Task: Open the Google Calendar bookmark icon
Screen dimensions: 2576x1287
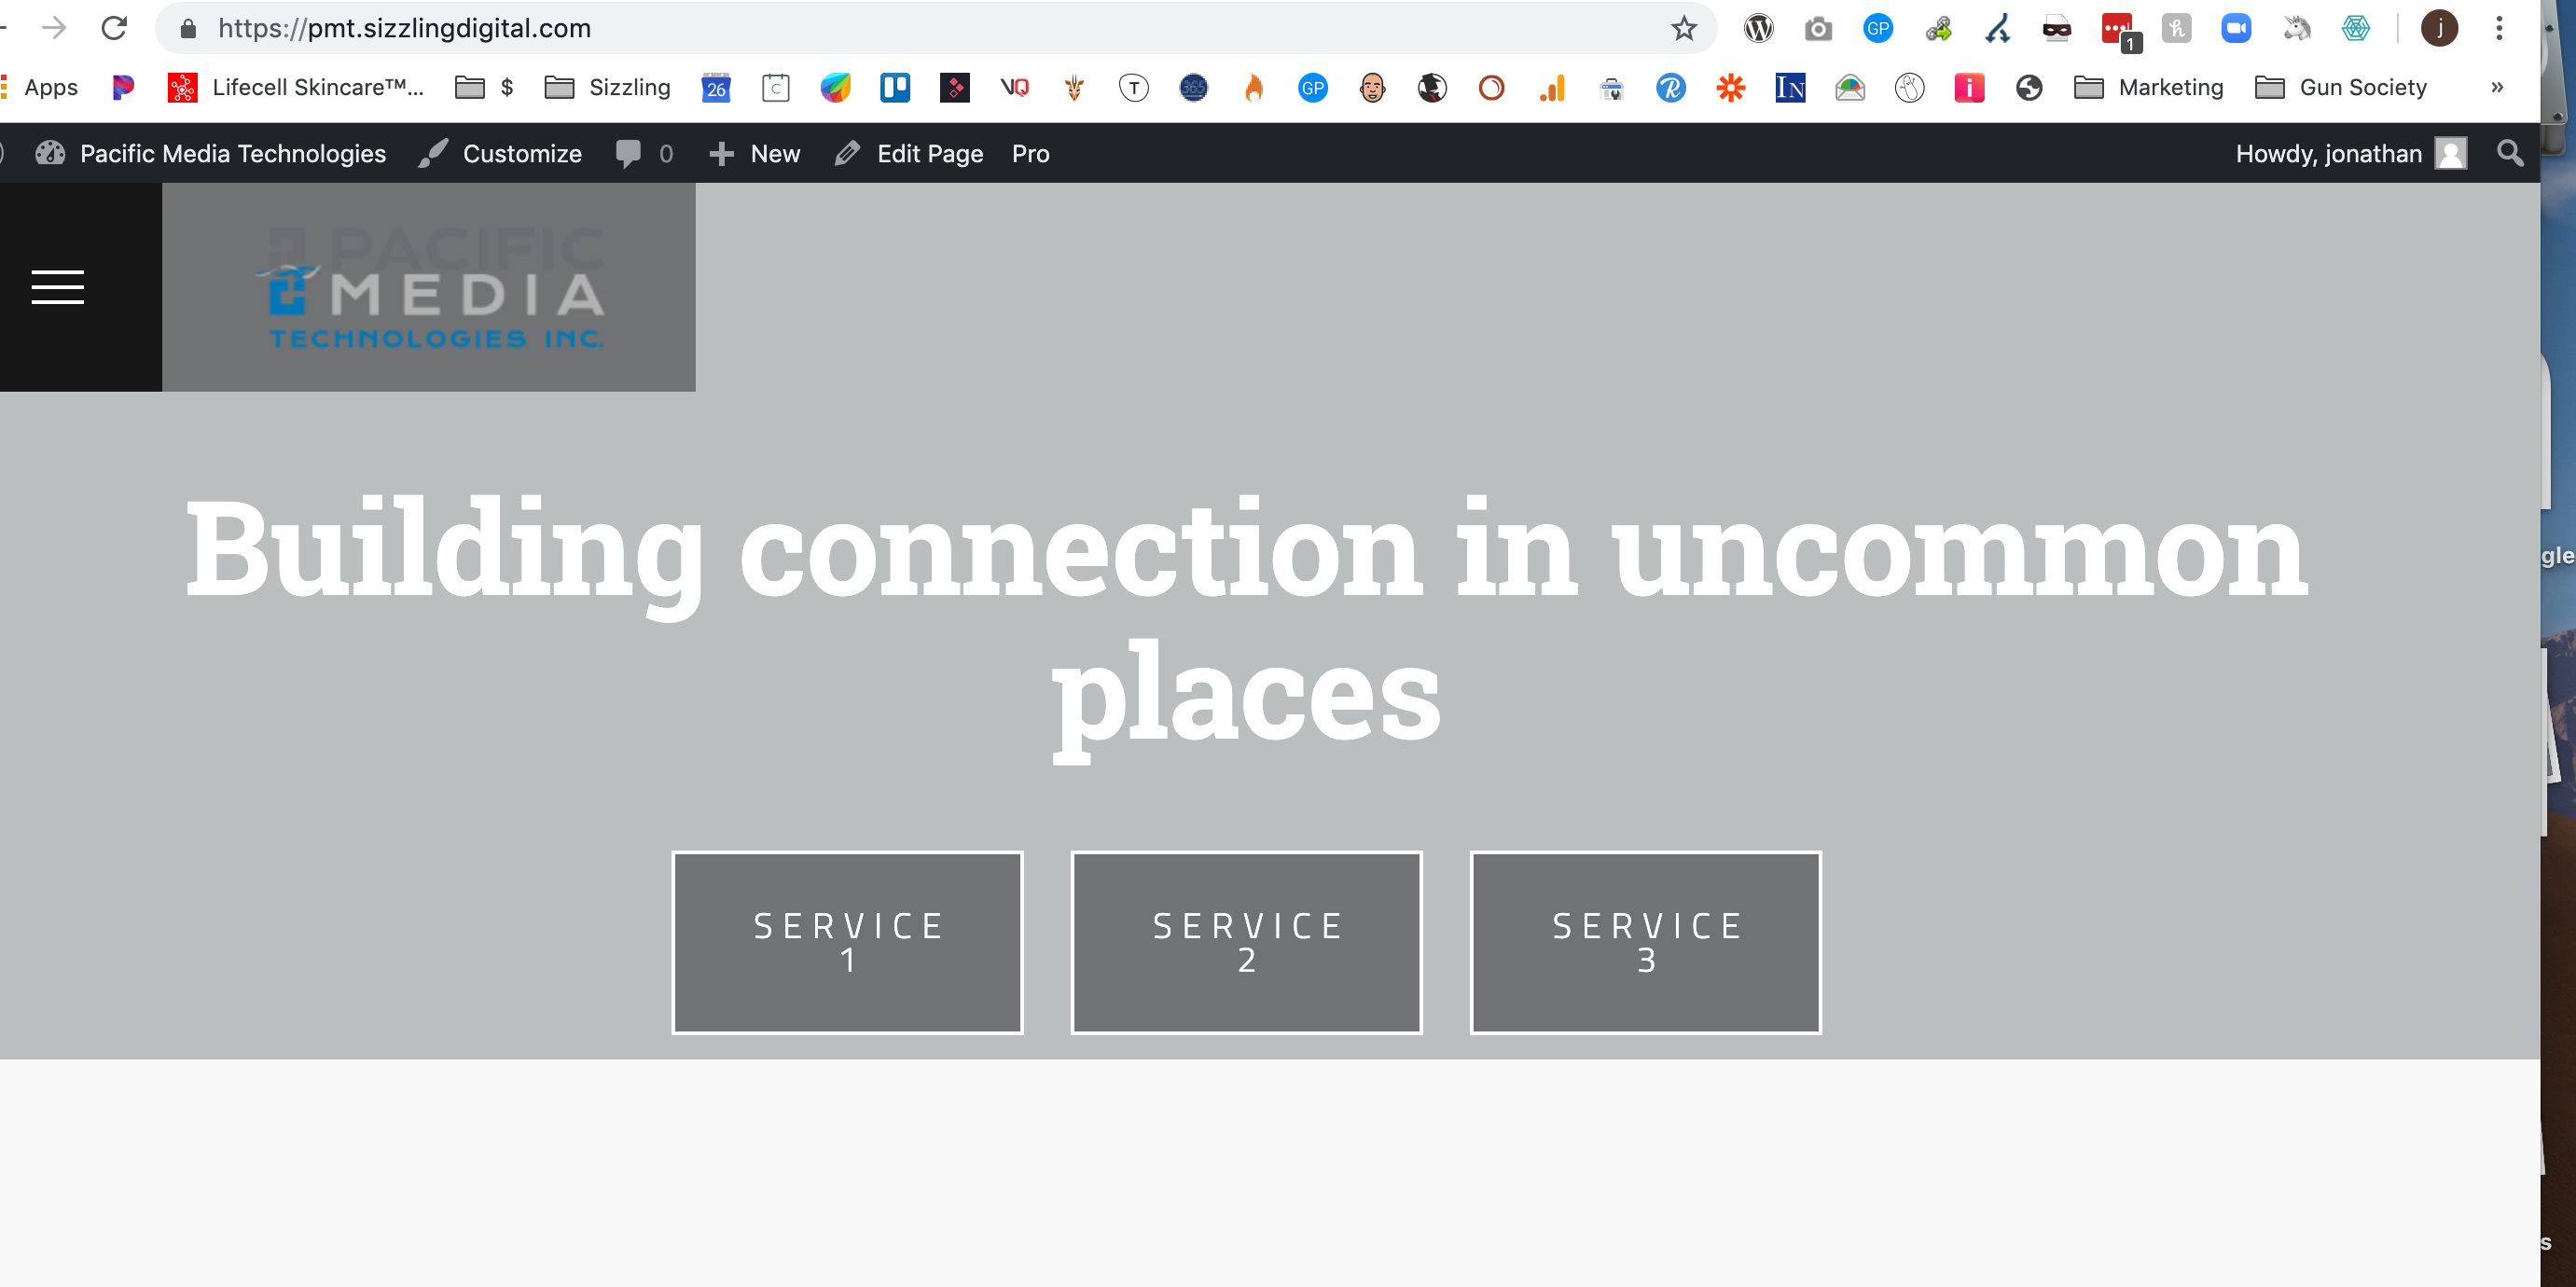Action: coord(716,88)
